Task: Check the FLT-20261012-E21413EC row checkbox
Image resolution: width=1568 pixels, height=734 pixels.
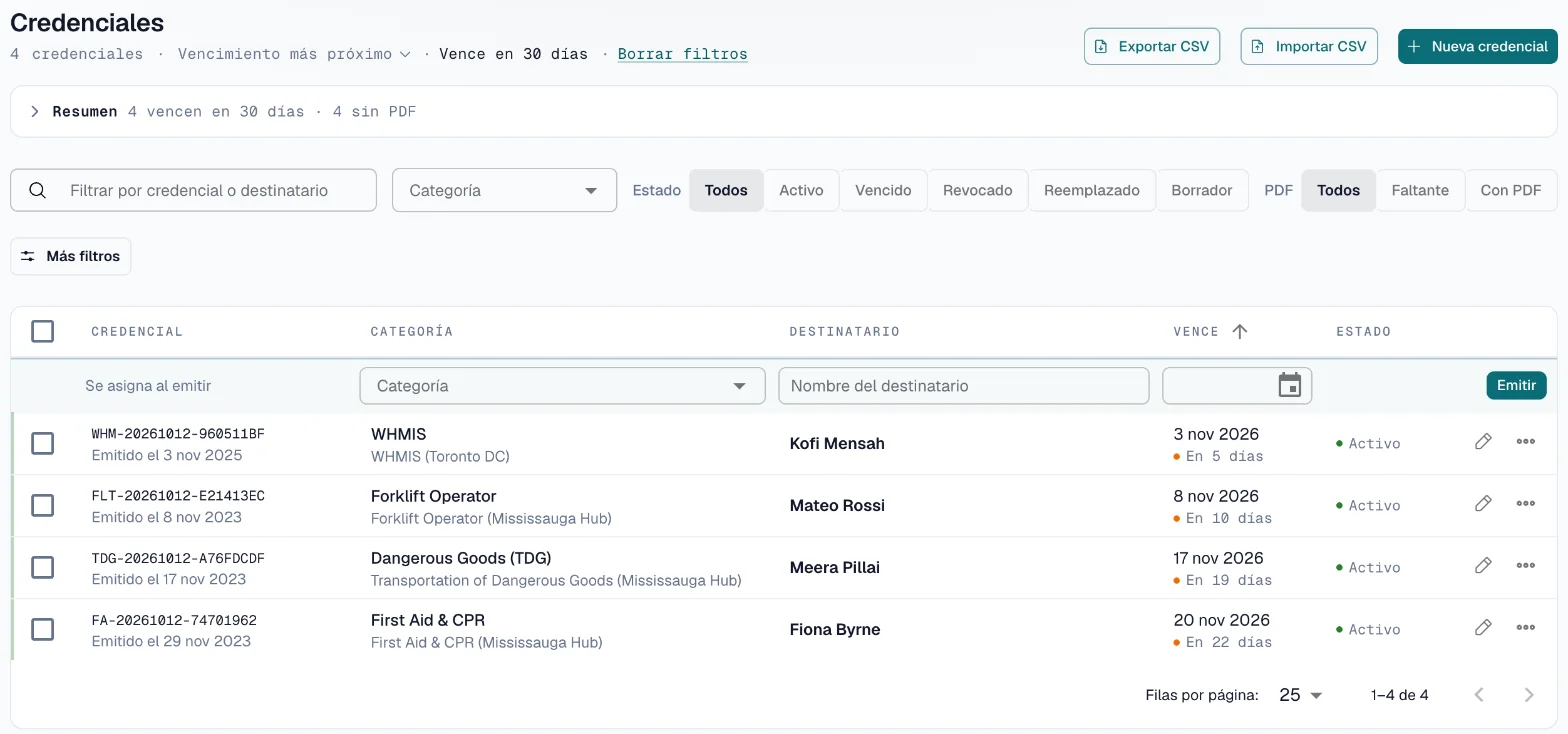Action: click(x=42, y=505)
